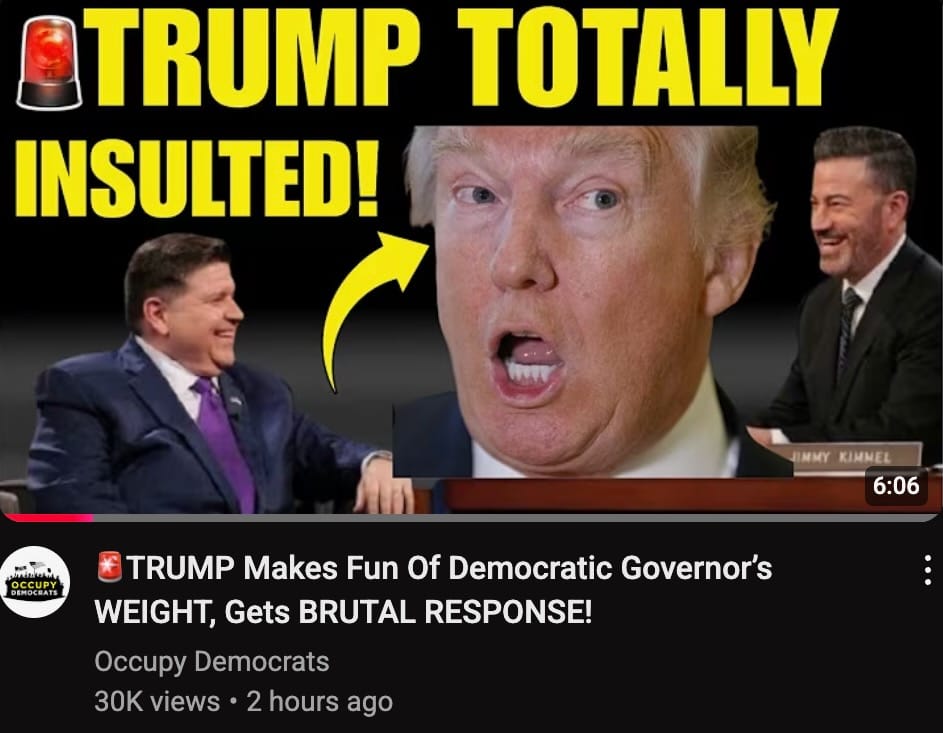
Task: Click the wooden desk in thumbnail
Action: [x=680, y=496]
